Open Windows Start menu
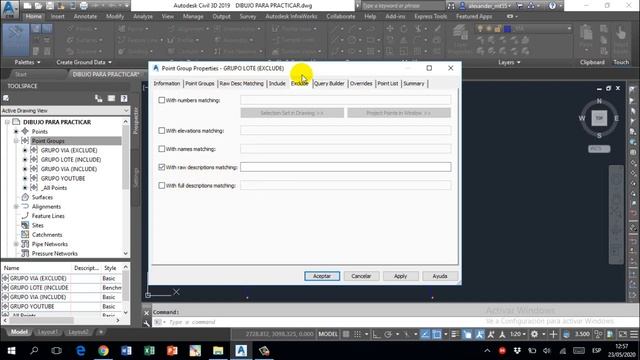 pos(11,351)
